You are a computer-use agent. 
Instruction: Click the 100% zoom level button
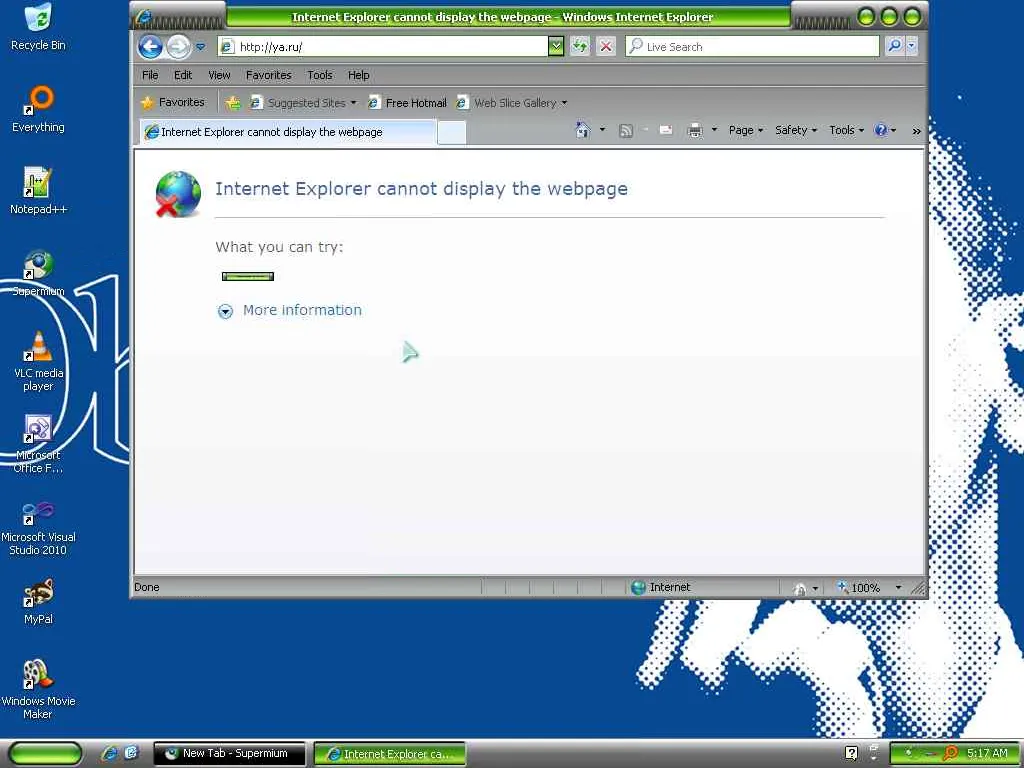click(x=859, y=588)
